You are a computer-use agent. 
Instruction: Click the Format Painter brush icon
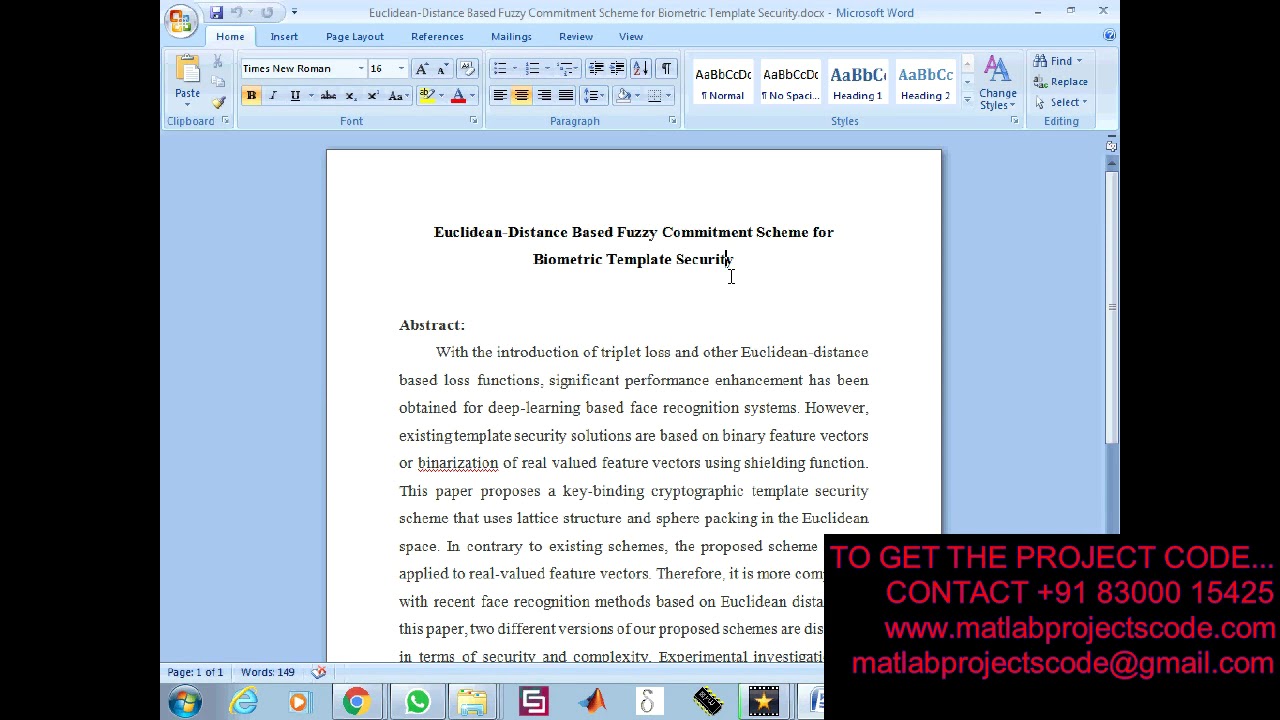click(218, 102)
